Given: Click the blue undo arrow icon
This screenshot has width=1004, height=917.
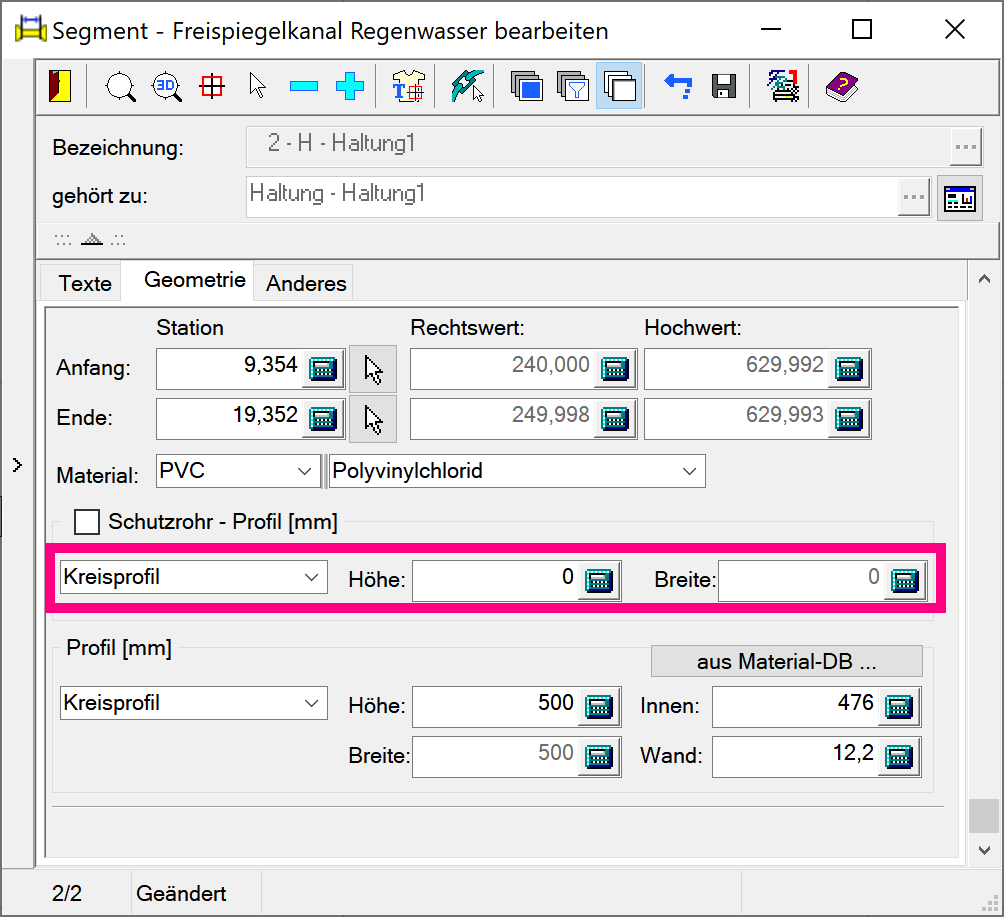Looking at the screenshot, I should click(679, 87).
